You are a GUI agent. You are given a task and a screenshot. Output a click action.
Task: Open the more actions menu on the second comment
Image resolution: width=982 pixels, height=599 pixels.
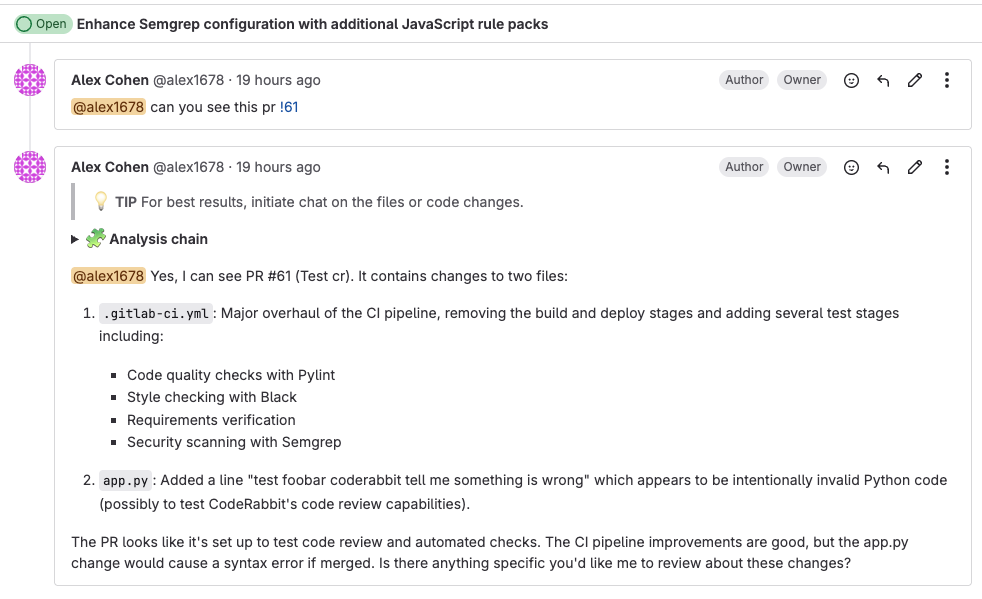[x=947, y=167]
